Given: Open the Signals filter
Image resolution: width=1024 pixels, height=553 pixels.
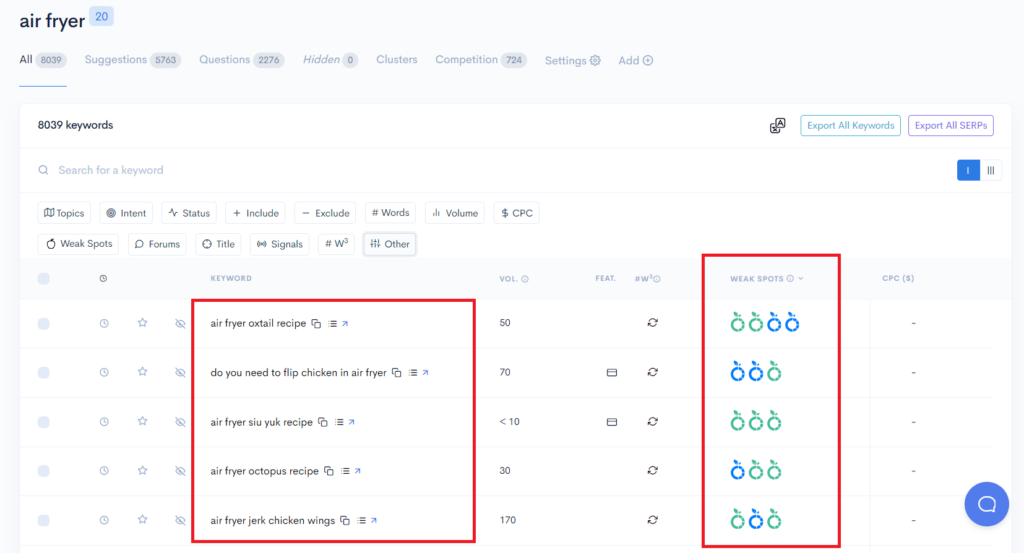Looking at the screenshot, I should pos(280,244).
